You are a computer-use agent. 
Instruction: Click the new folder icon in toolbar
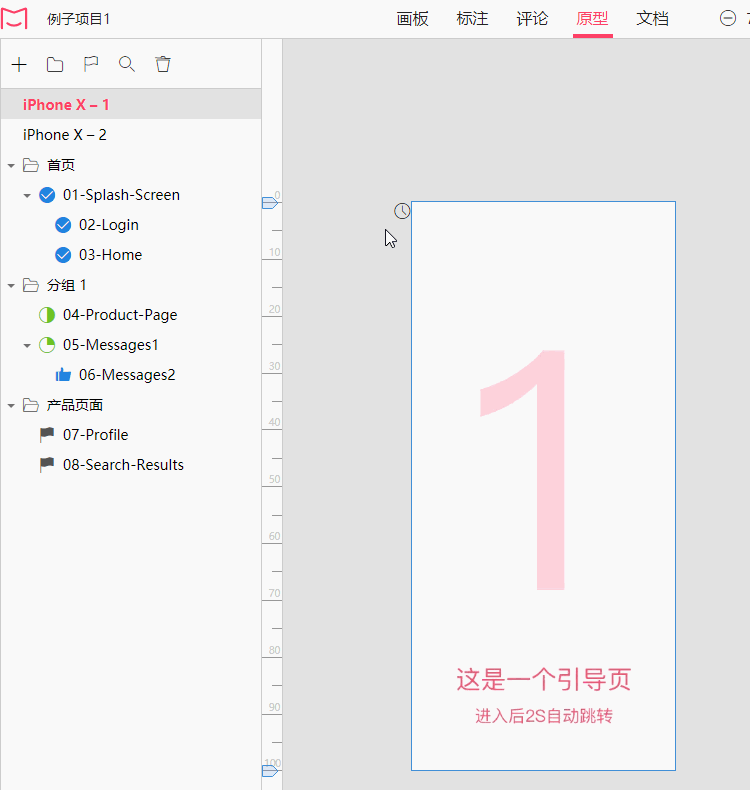coord(55,64)
